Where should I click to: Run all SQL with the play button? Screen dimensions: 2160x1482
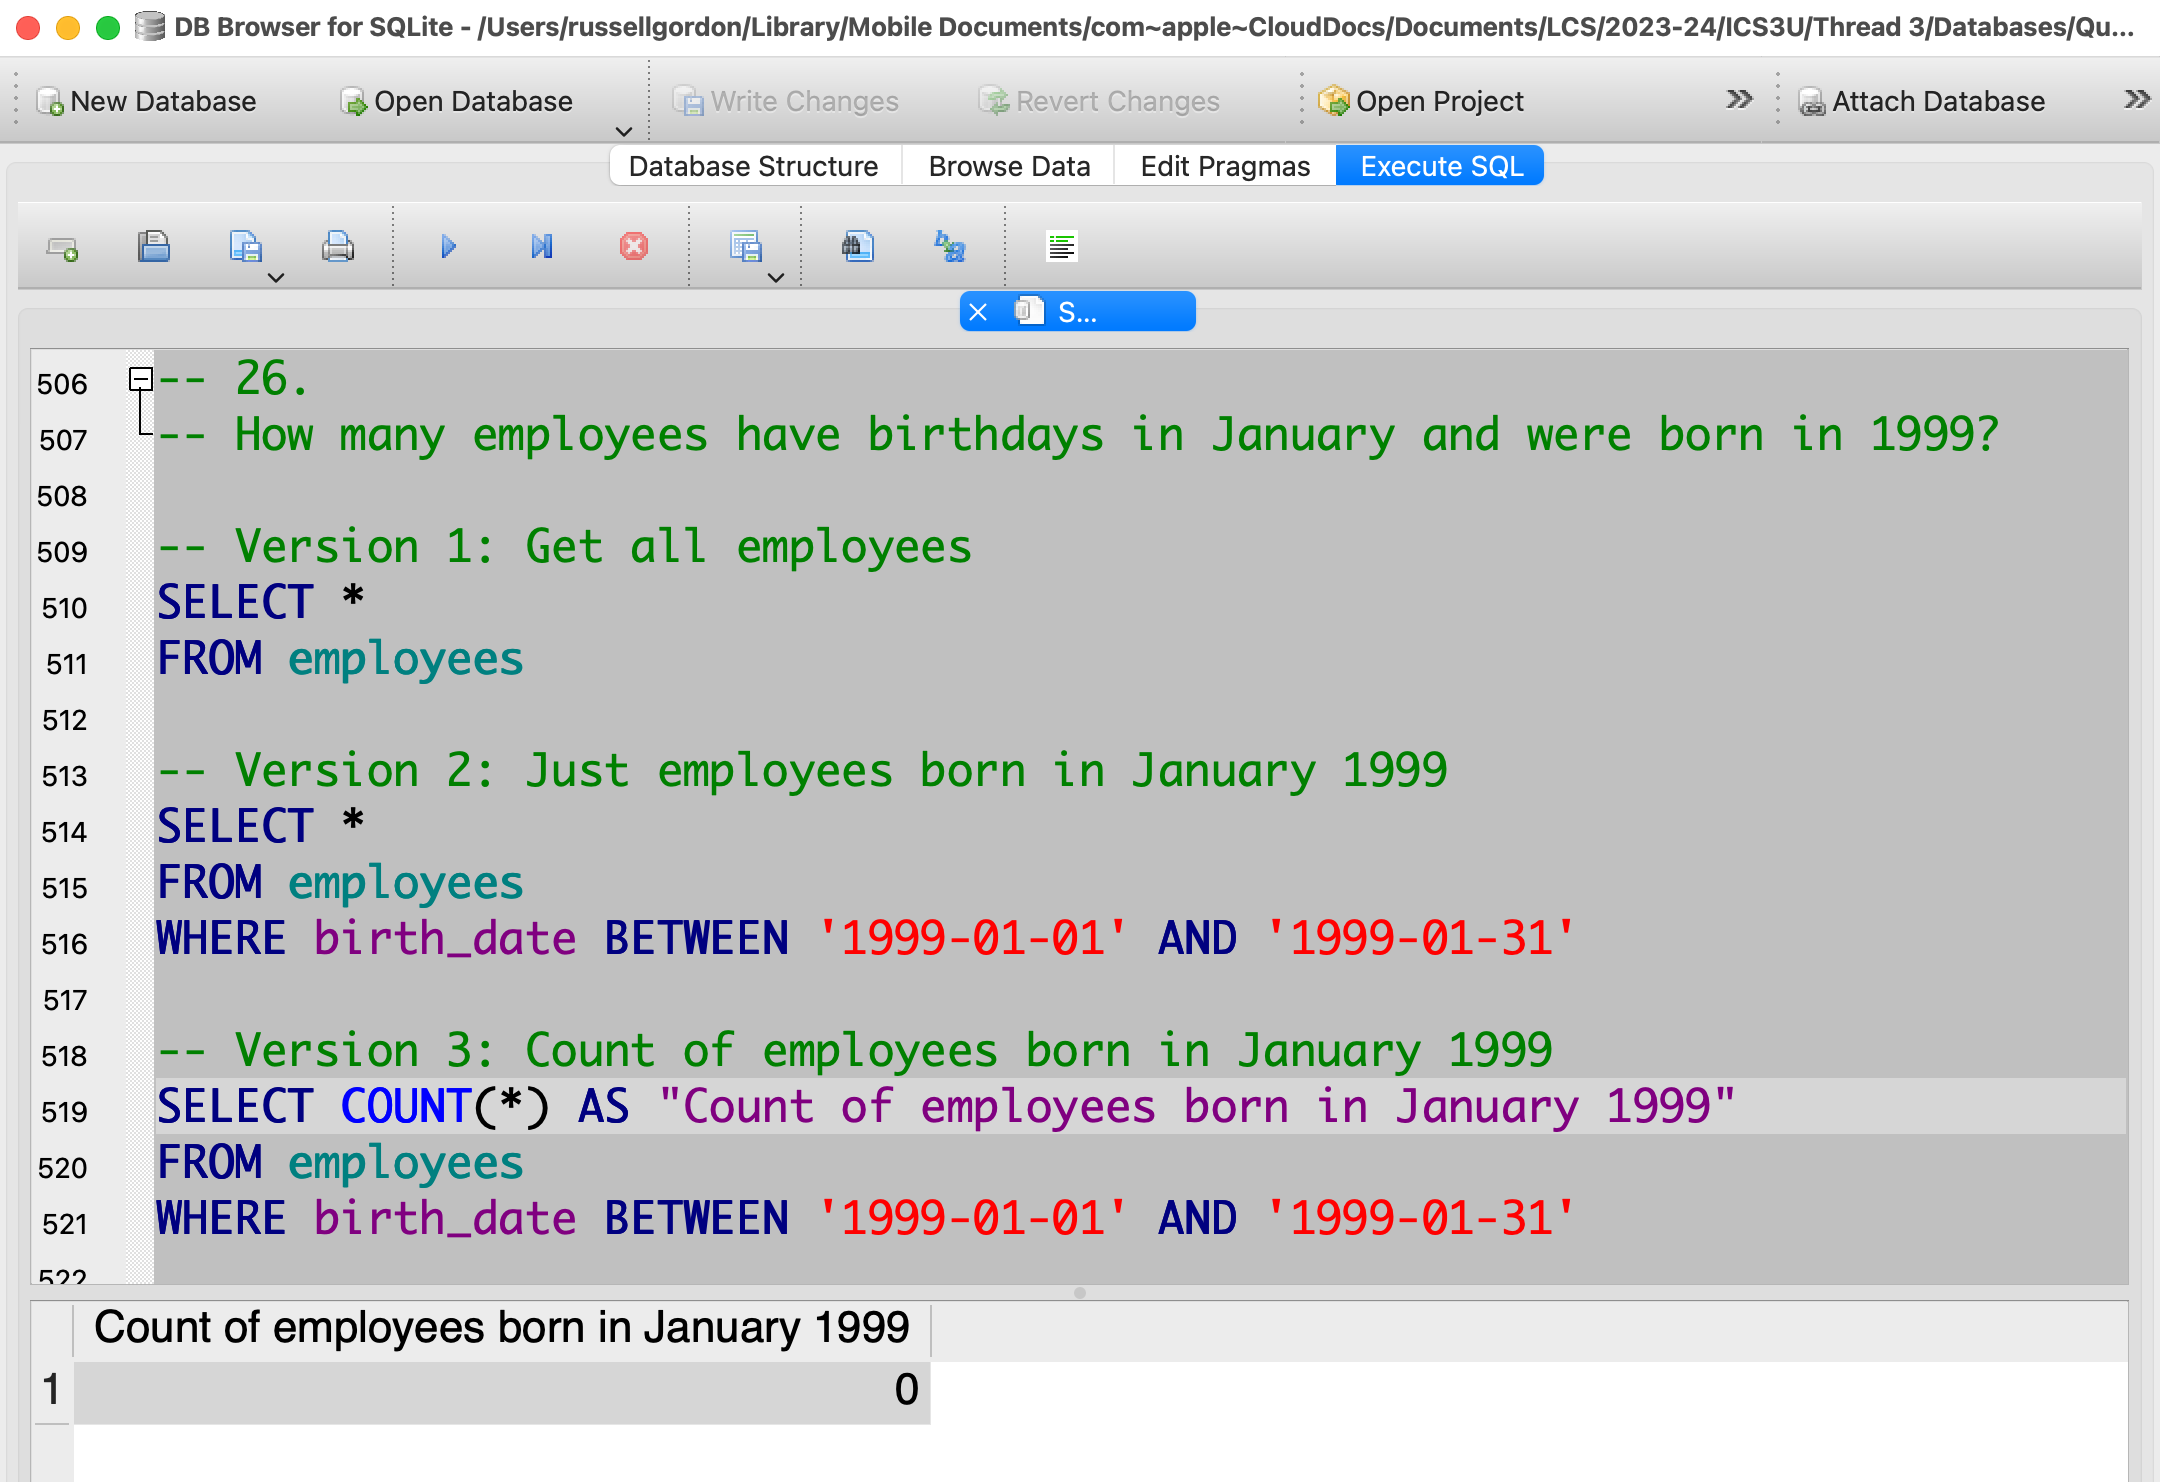pyautogui.click(x=448, y=247)
